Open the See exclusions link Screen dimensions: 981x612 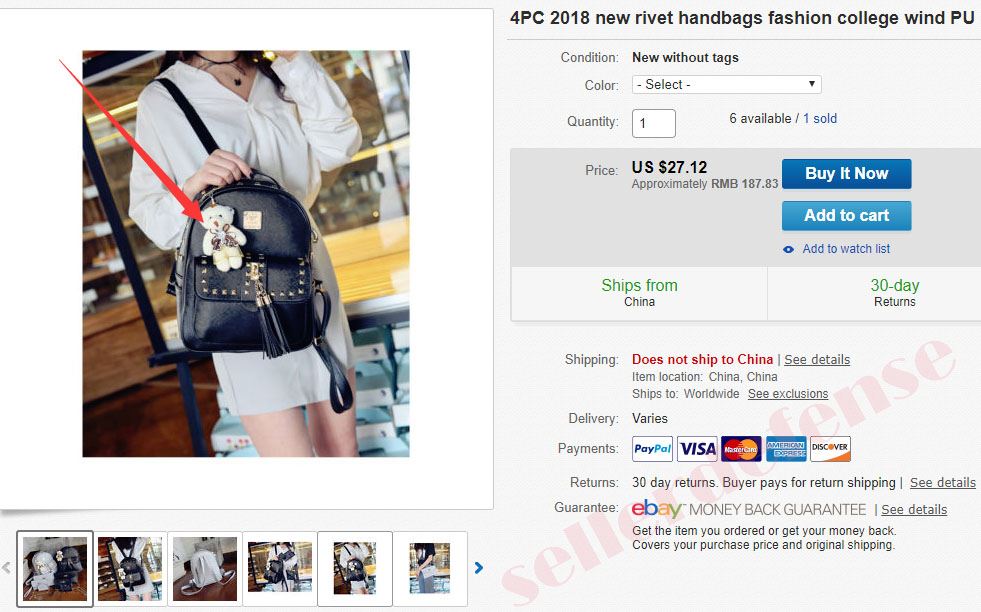click(788, 394)
